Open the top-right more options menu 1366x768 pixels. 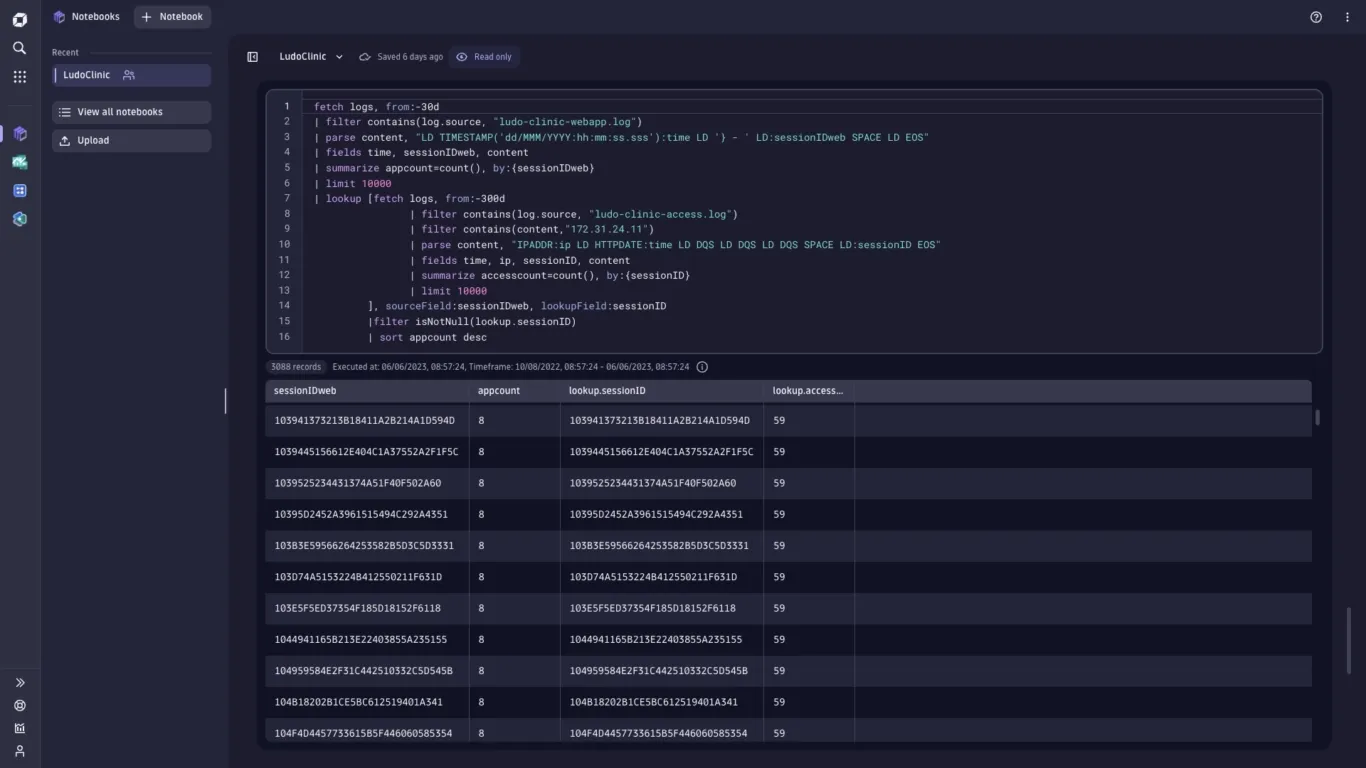click(1347, 17)
